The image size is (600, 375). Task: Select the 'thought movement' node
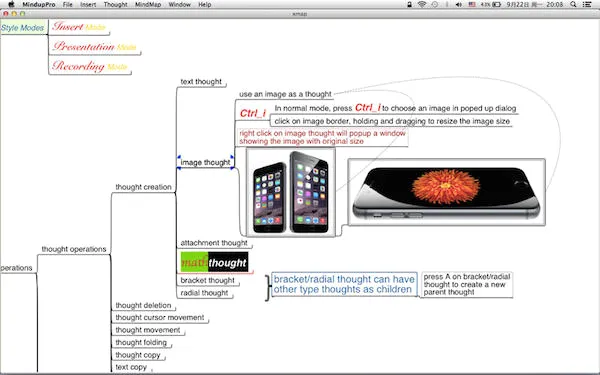148,330
